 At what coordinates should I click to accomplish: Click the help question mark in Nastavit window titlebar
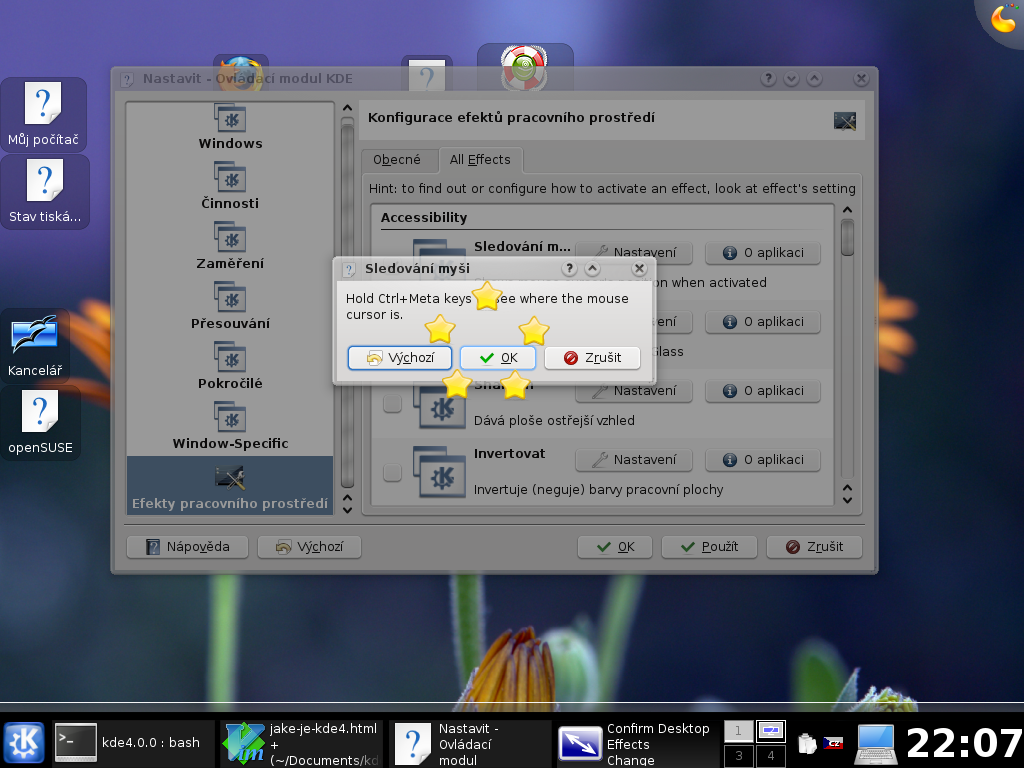pos(768,79)
